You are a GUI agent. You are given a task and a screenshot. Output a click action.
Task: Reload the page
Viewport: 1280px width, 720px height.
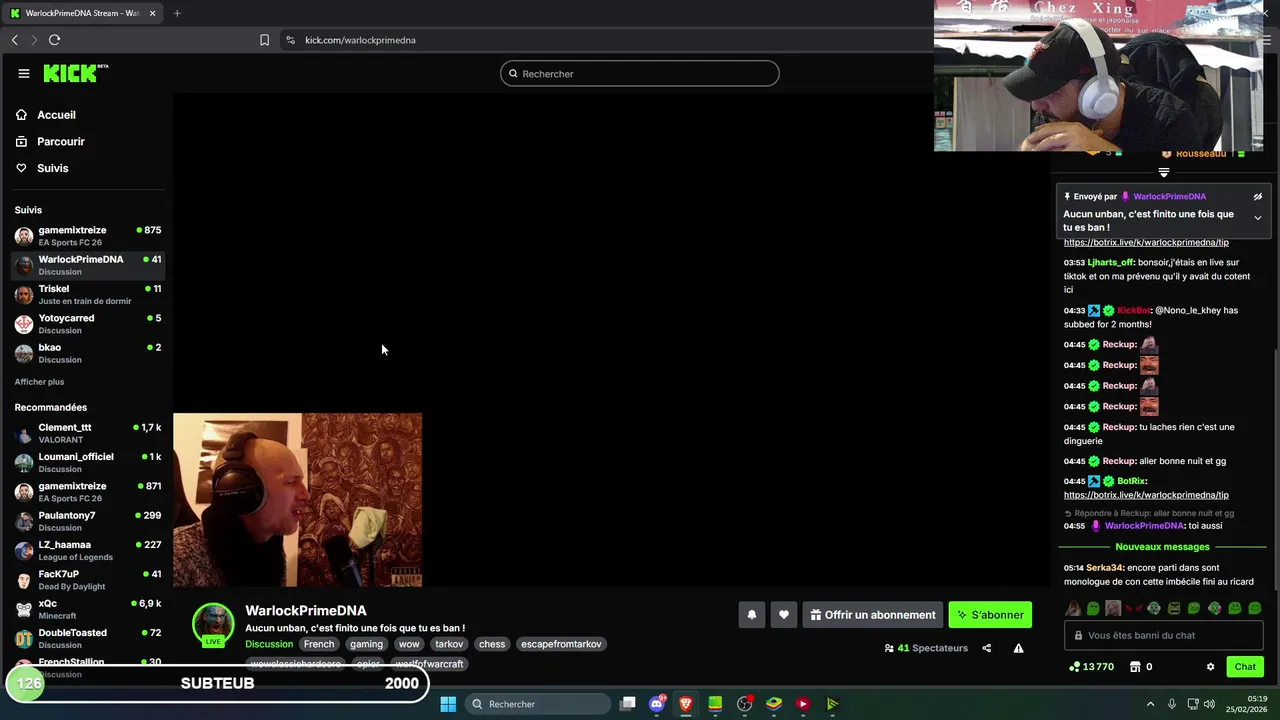[x=54, y=40]
